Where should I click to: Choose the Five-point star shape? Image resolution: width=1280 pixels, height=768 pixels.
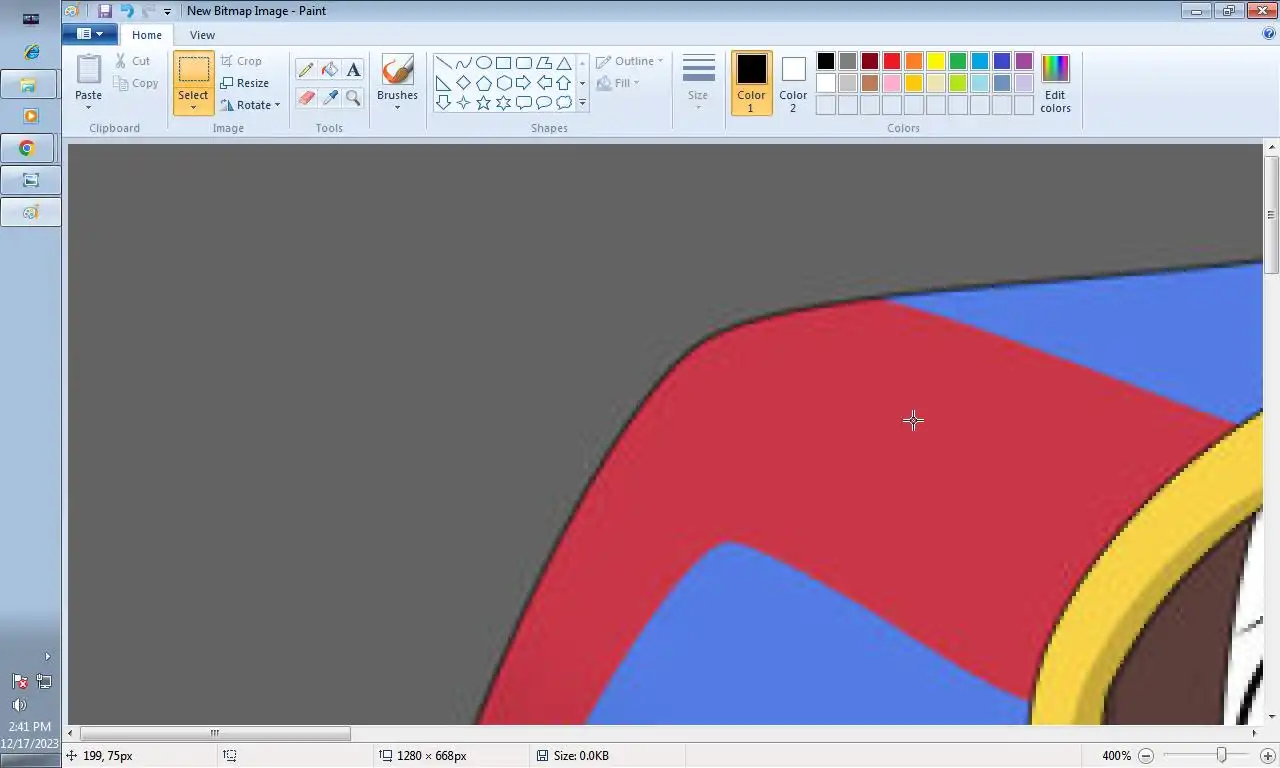483,102
